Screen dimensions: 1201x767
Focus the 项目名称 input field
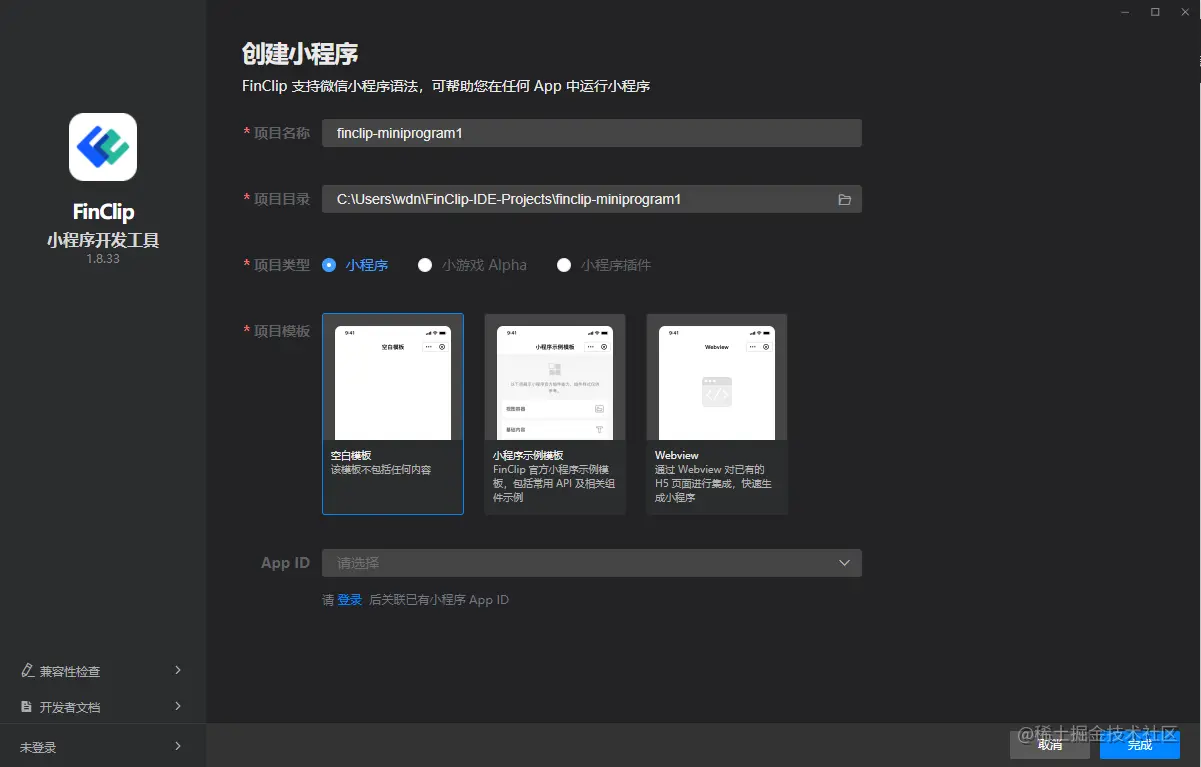click(x=592, y=133)
